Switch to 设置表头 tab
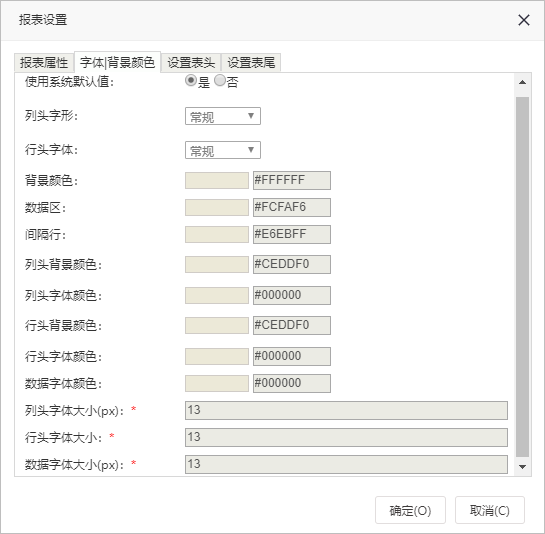 (191, 63)
